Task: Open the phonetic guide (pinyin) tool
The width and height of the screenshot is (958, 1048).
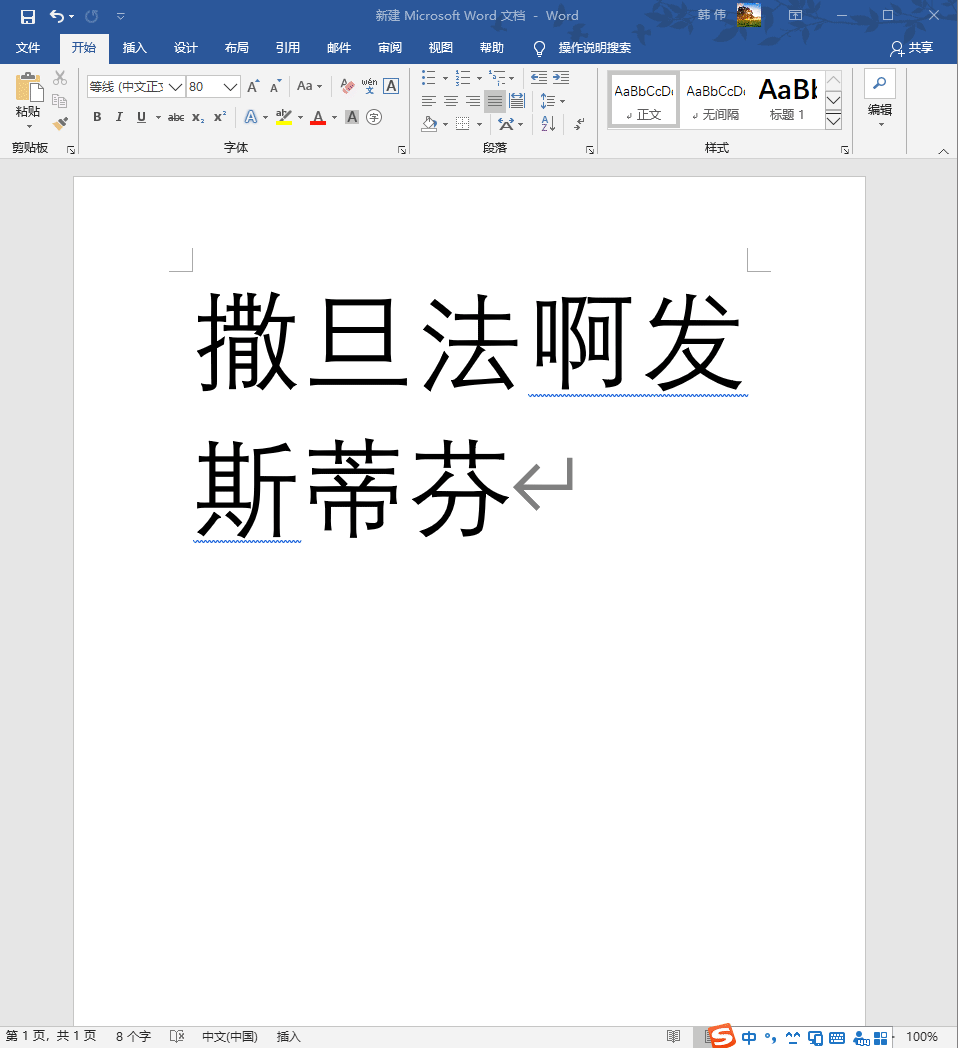Action: (367, 86)
